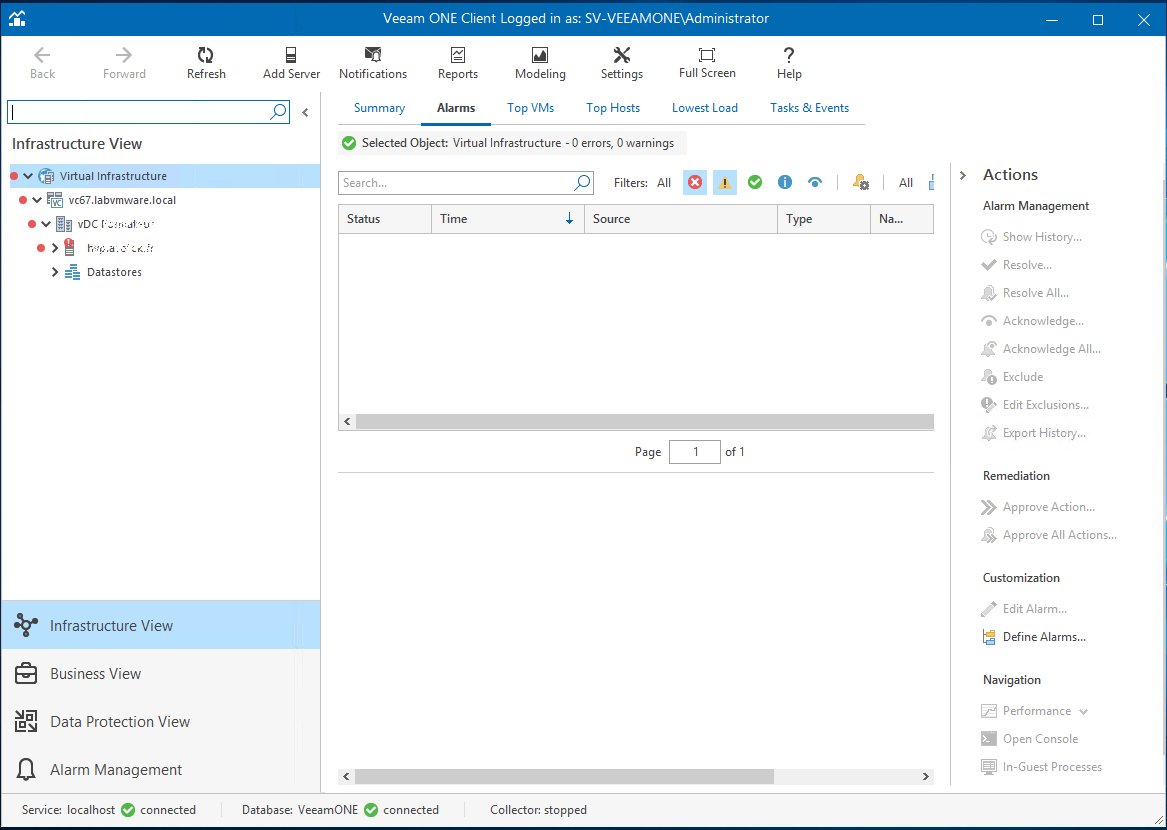Go Back using toolbar arrow

pos(42,63)
